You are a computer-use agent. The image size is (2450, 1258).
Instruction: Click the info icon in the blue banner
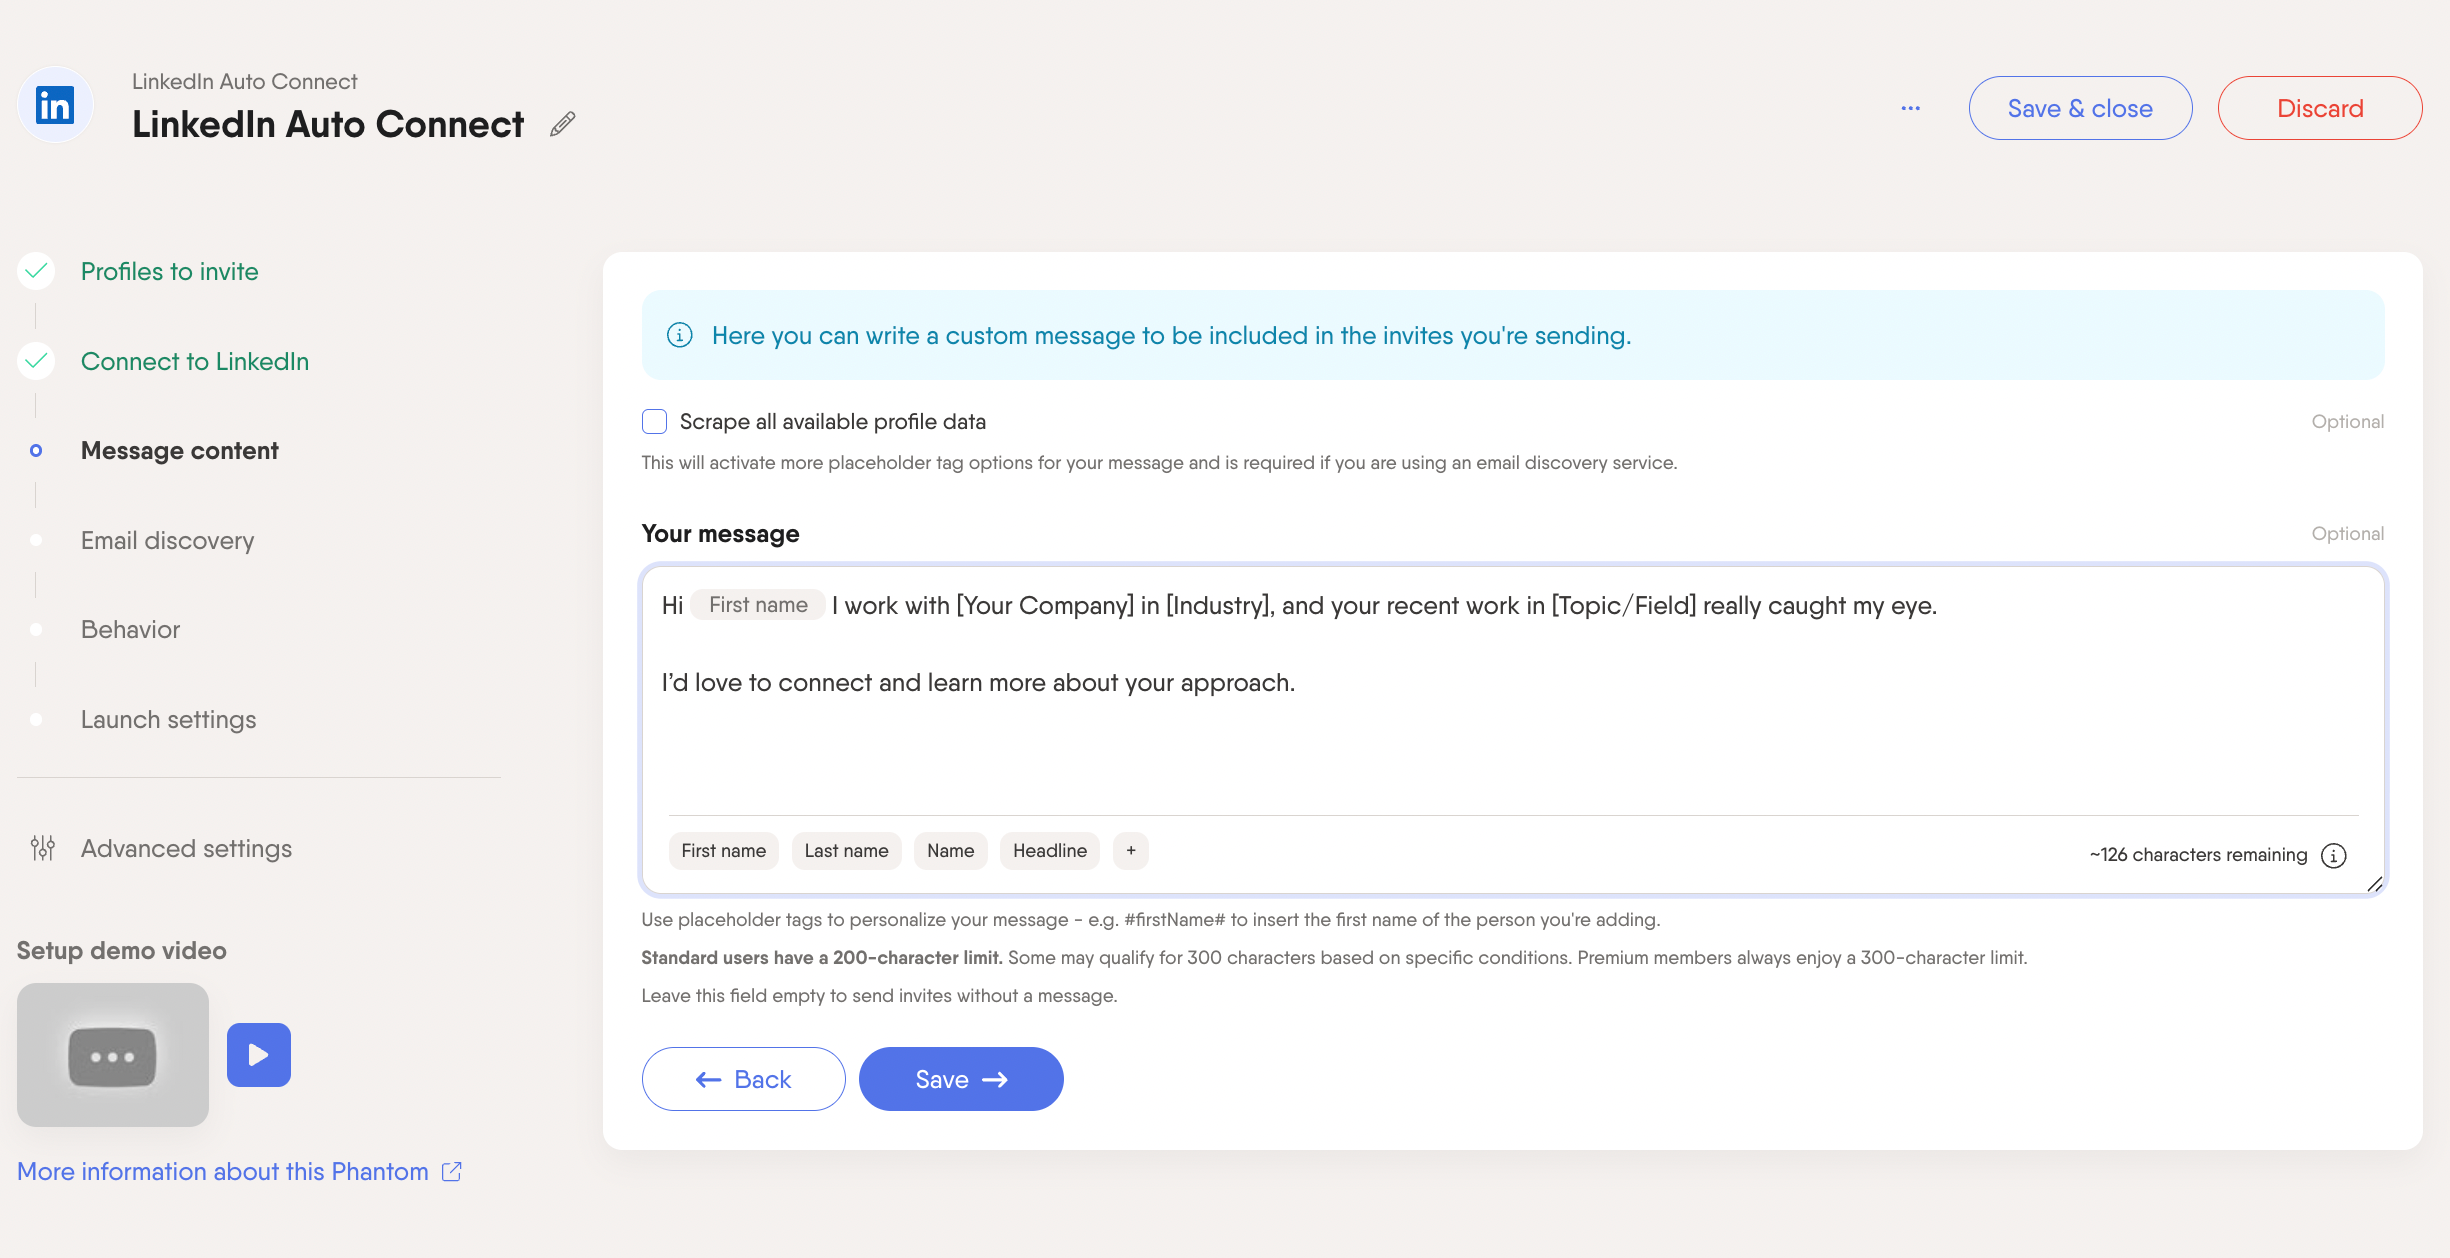coord(680,335)
